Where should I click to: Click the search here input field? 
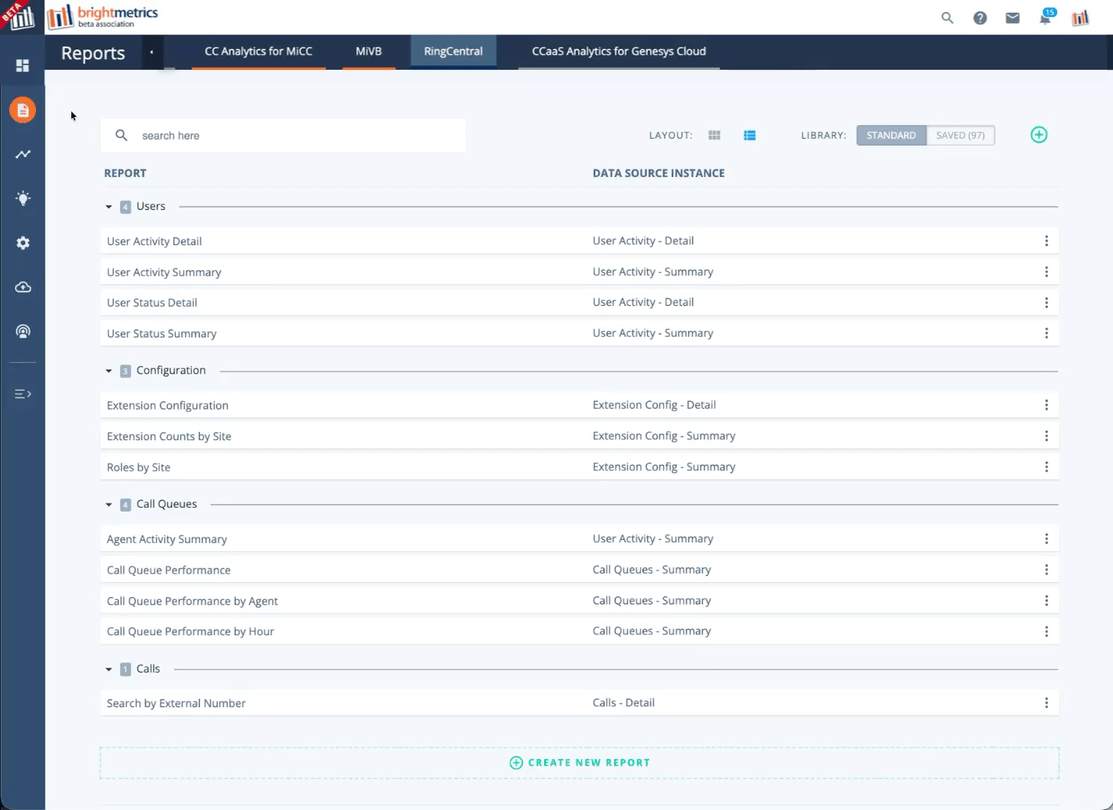click(x=283, y=135)
